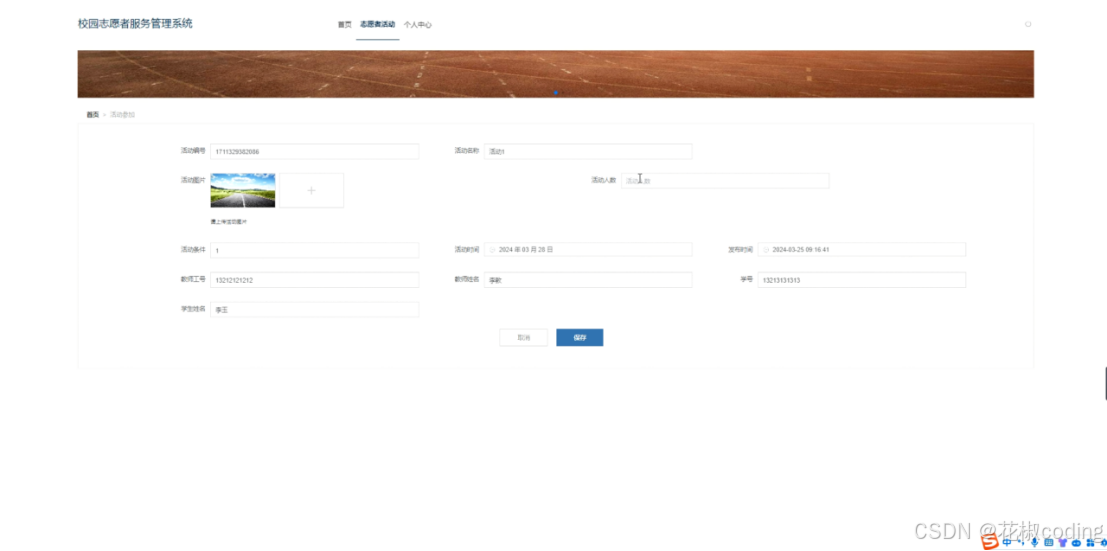Screen dimensions: 1107x551
Task: Open the IME soft keyboard icon
Action: pos(1048,543)
